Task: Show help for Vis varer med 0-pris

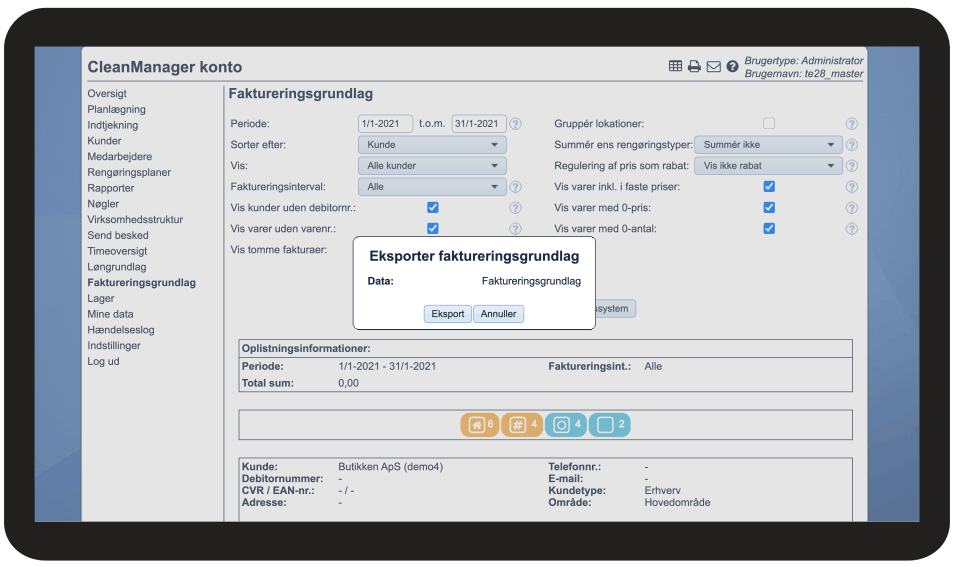Action: [852, 208]
